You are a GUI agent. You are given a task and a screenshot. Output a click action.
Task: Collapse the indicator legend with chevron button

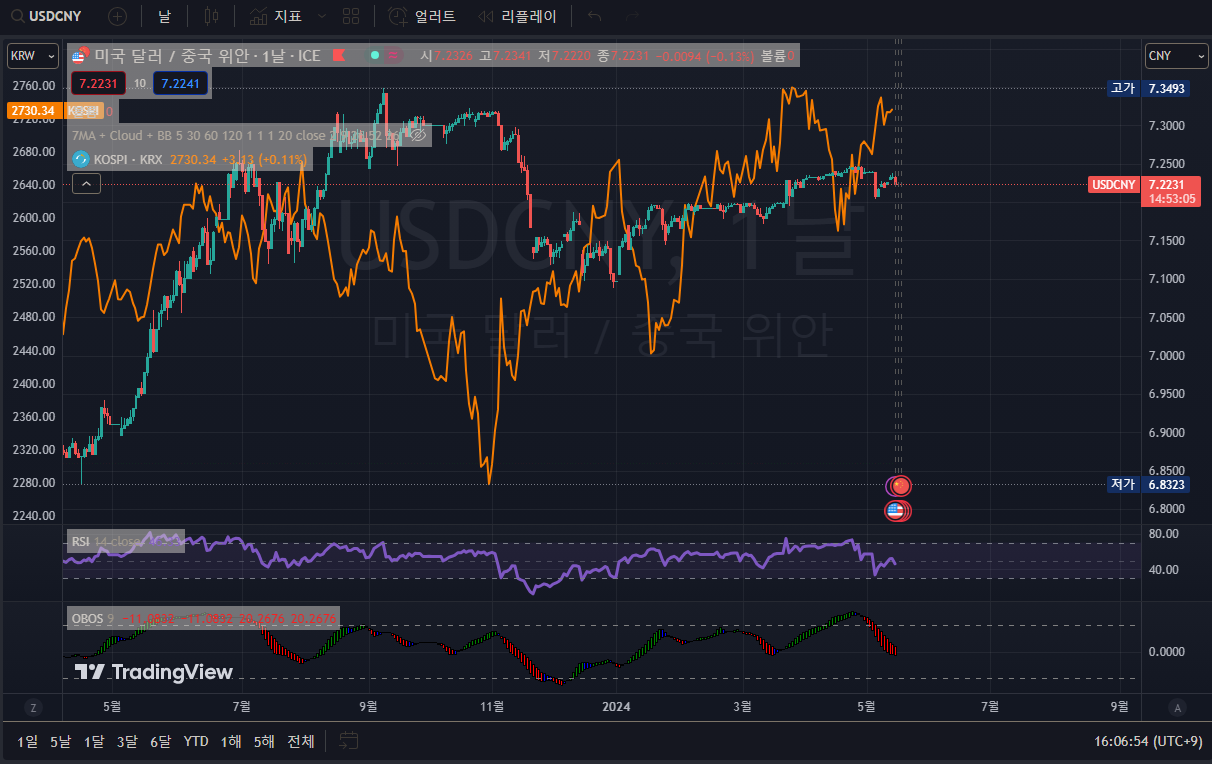click(x=86, y=183)
